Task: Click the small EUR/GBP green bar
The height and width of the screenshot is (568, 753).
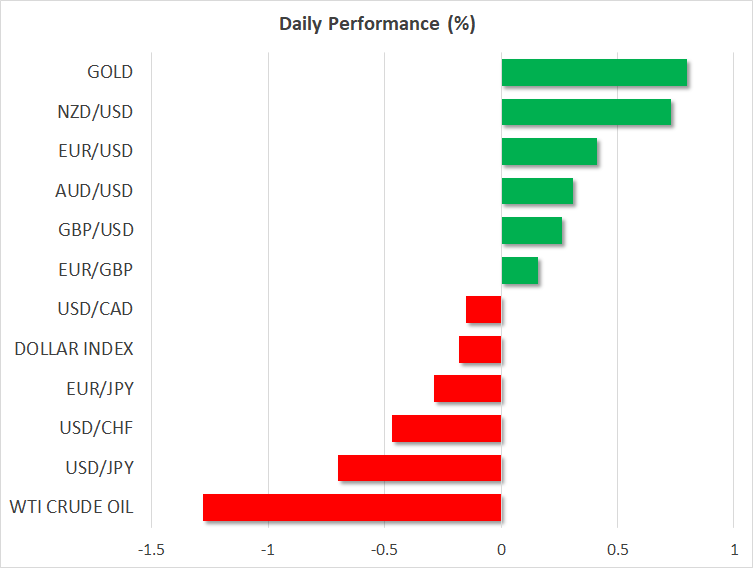Action: (518, 270)
